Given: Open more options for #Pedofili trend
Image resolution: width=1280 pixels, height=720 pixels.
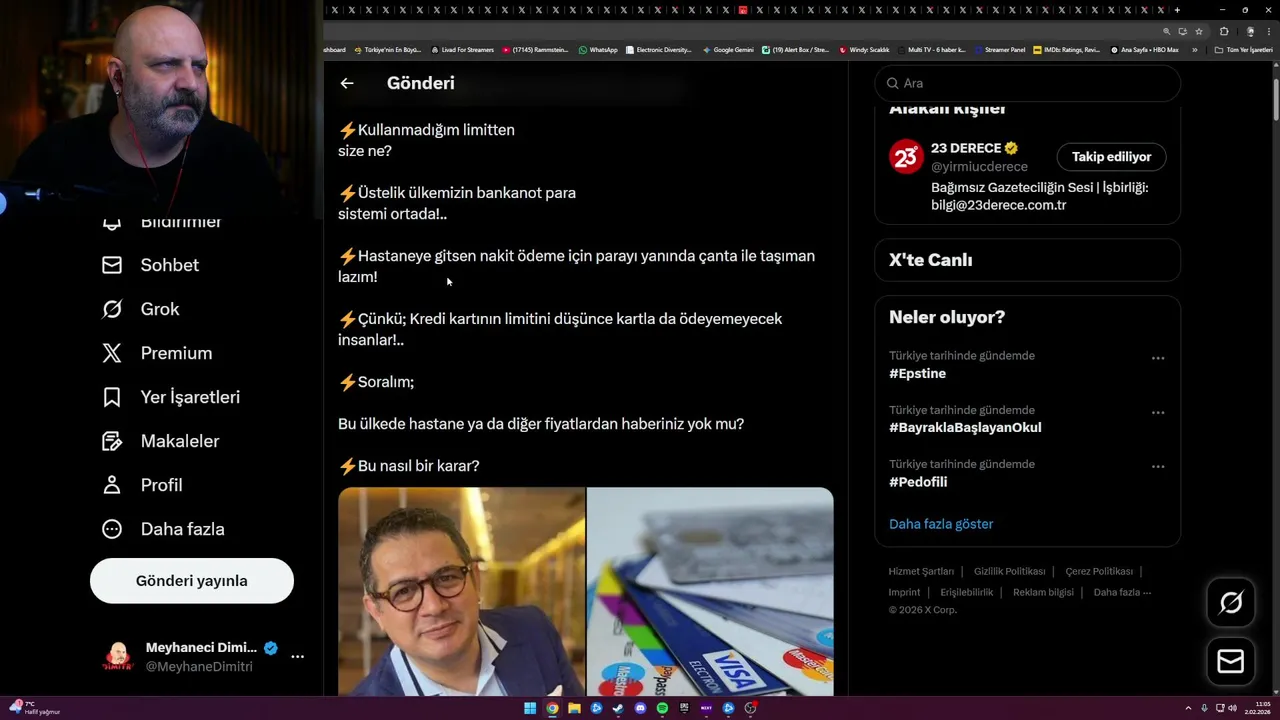Looking at the screenshot, I should (x=1158, y=466).
